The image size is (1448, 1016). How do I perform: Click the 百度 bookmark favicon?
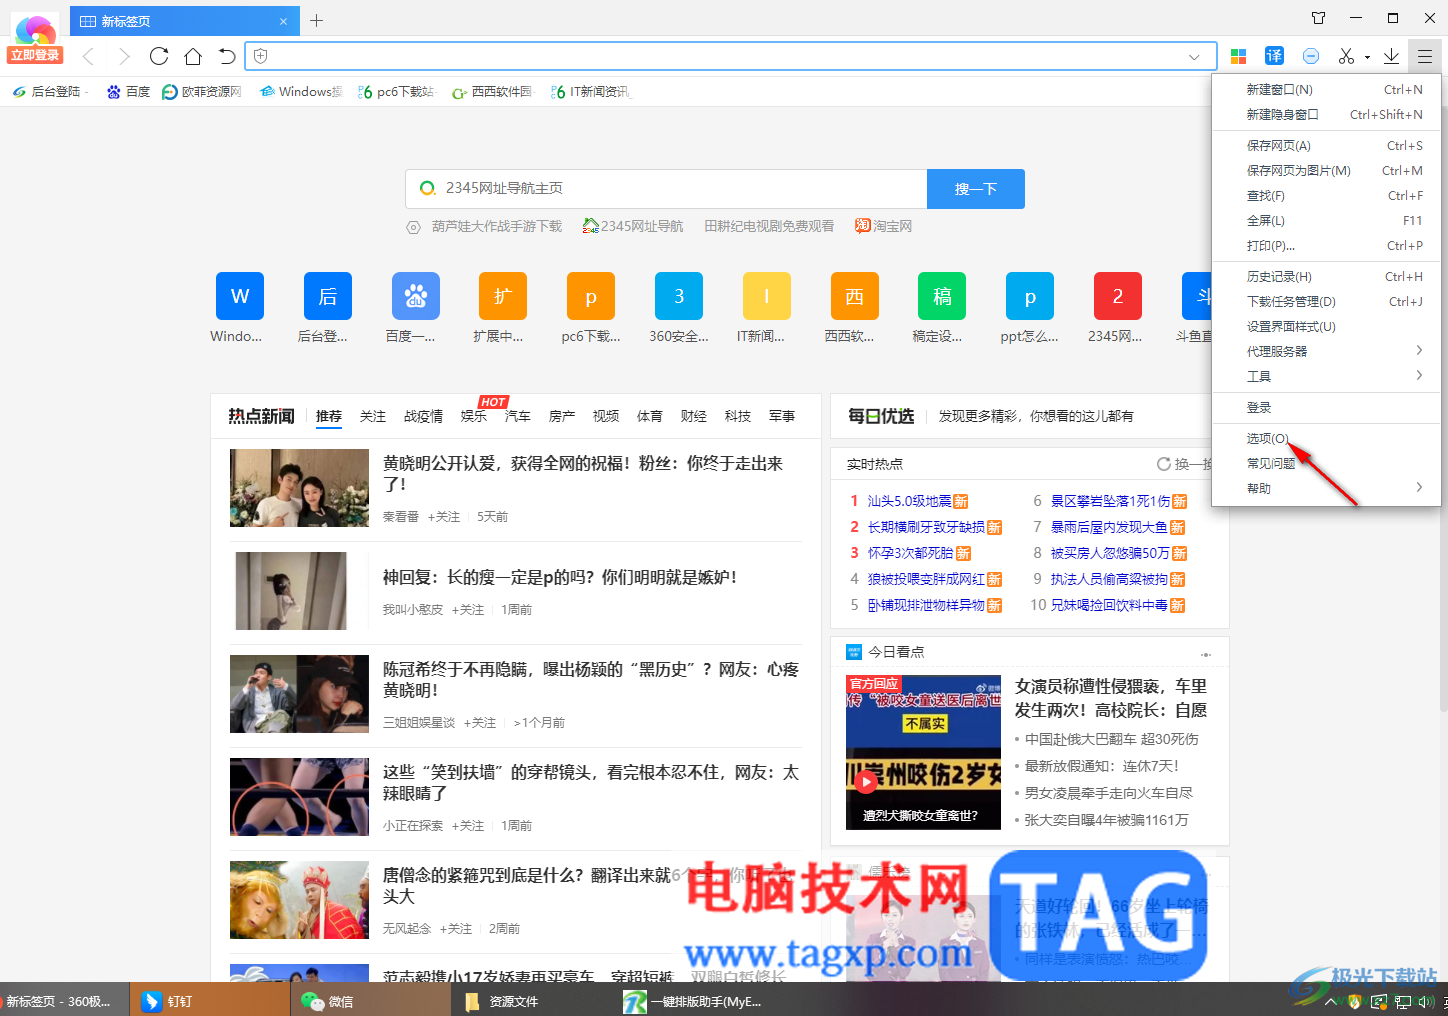(x=113, y=91)
